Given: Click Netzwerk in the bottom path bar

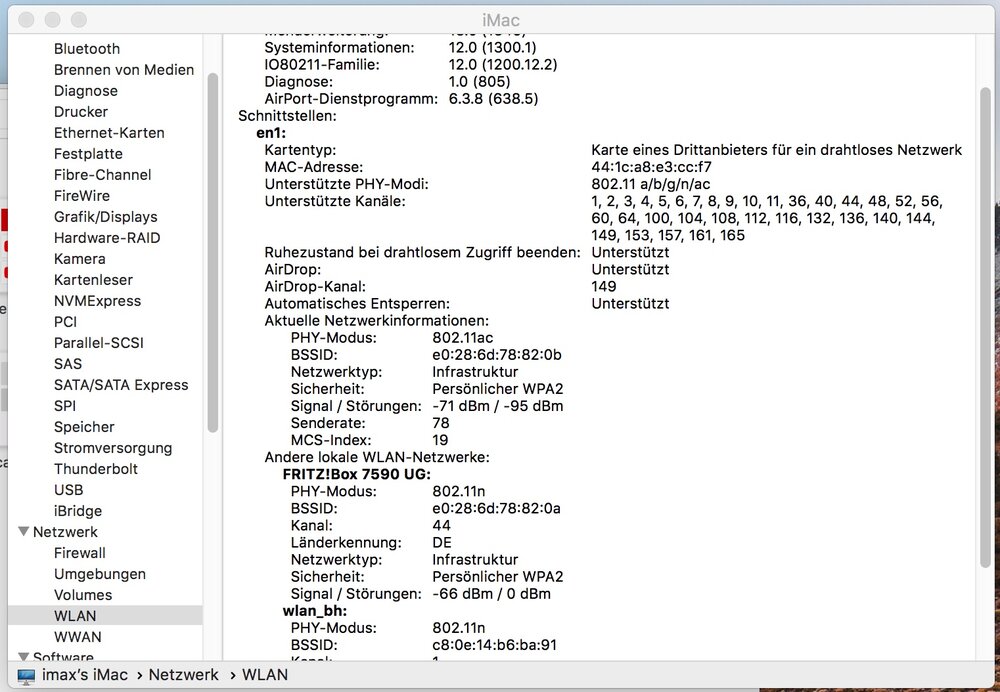Looking at the screenshot, I should [183, 675].
